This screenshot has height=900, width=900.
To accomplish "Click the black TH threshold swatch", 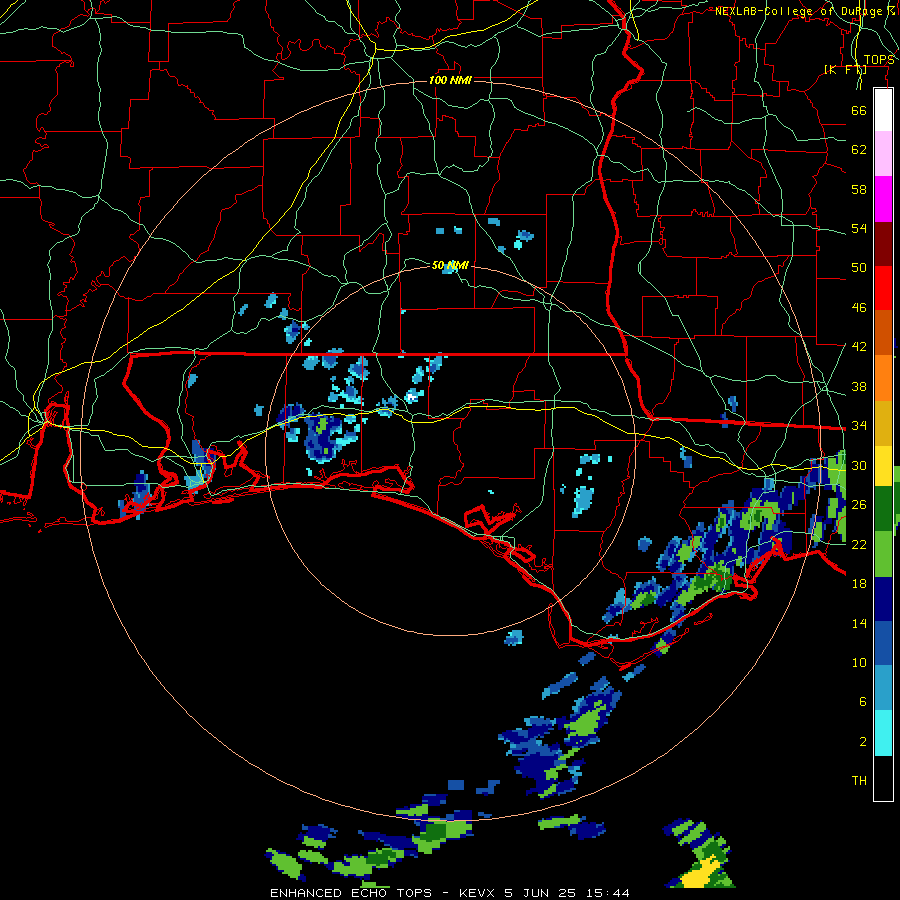I will coord(883,778).
